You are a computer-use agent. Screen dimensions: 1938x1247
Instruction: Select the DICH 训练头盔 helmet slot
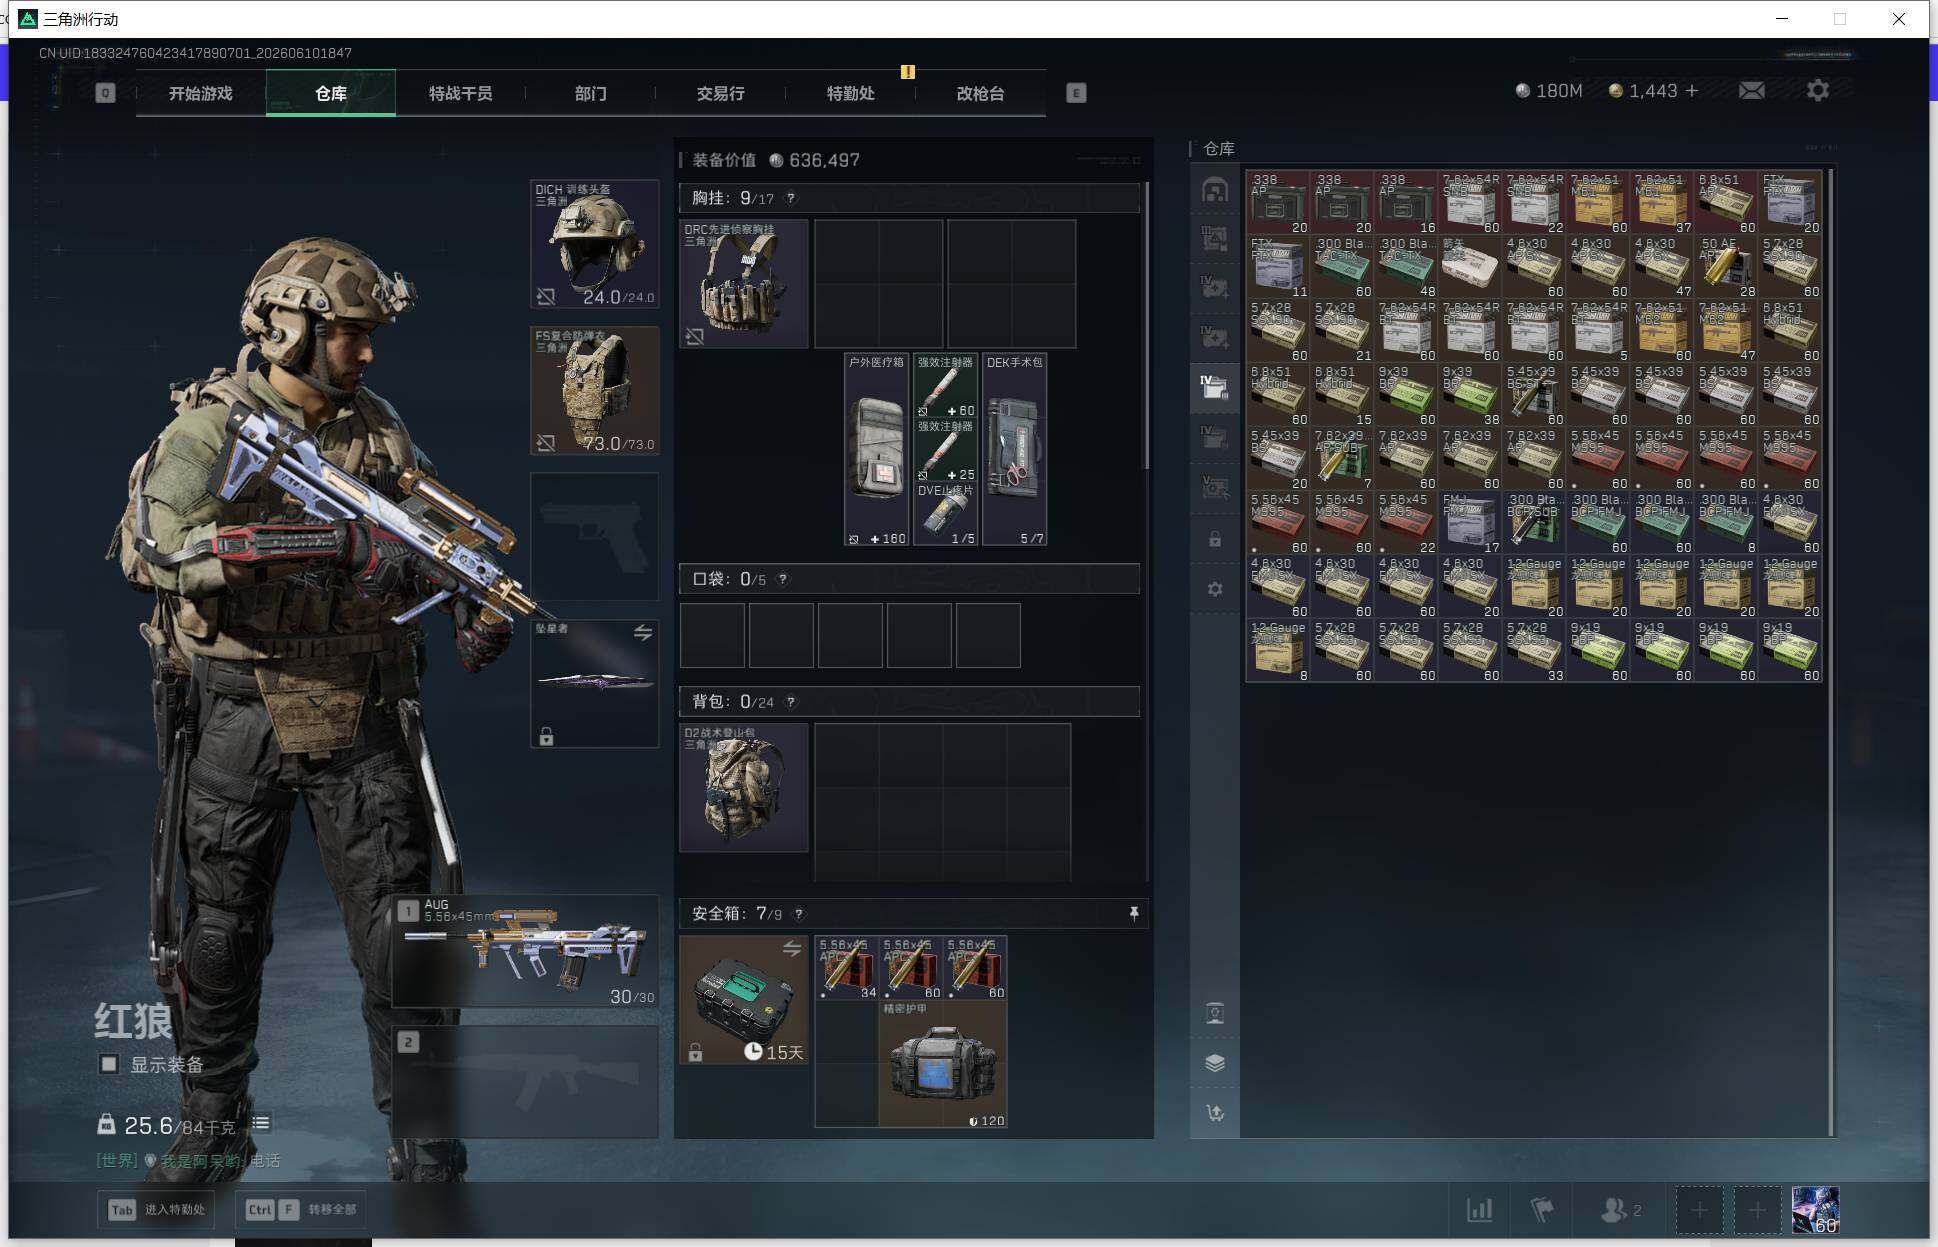(x=595, y=244)
